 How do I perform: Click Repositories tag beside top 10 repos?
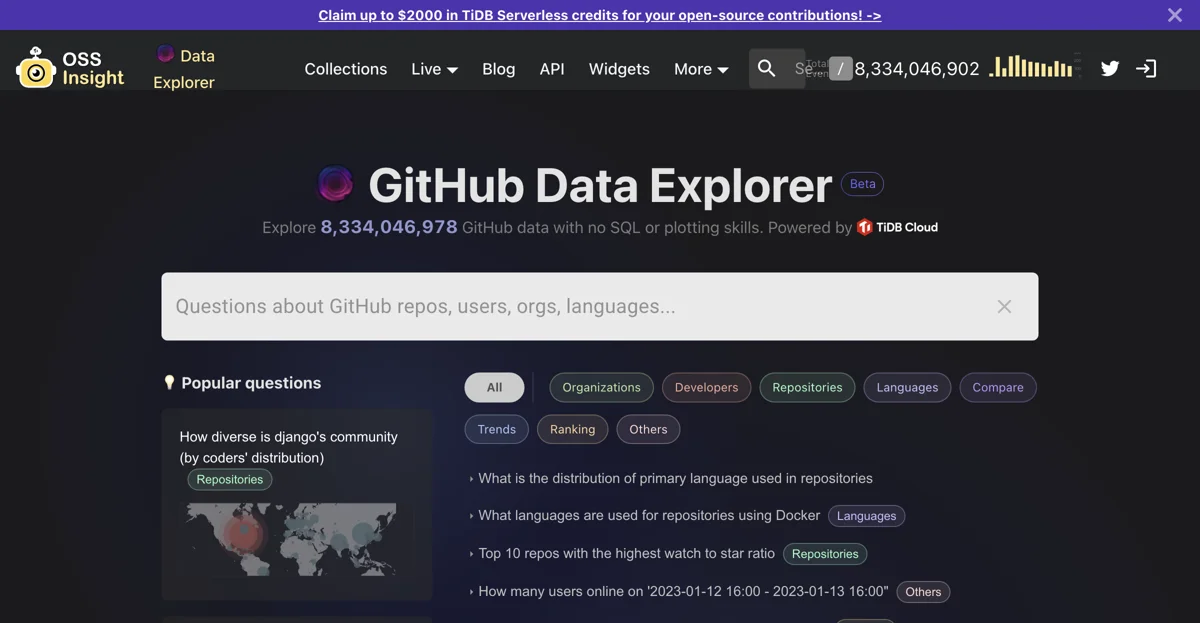pos(825,554)
